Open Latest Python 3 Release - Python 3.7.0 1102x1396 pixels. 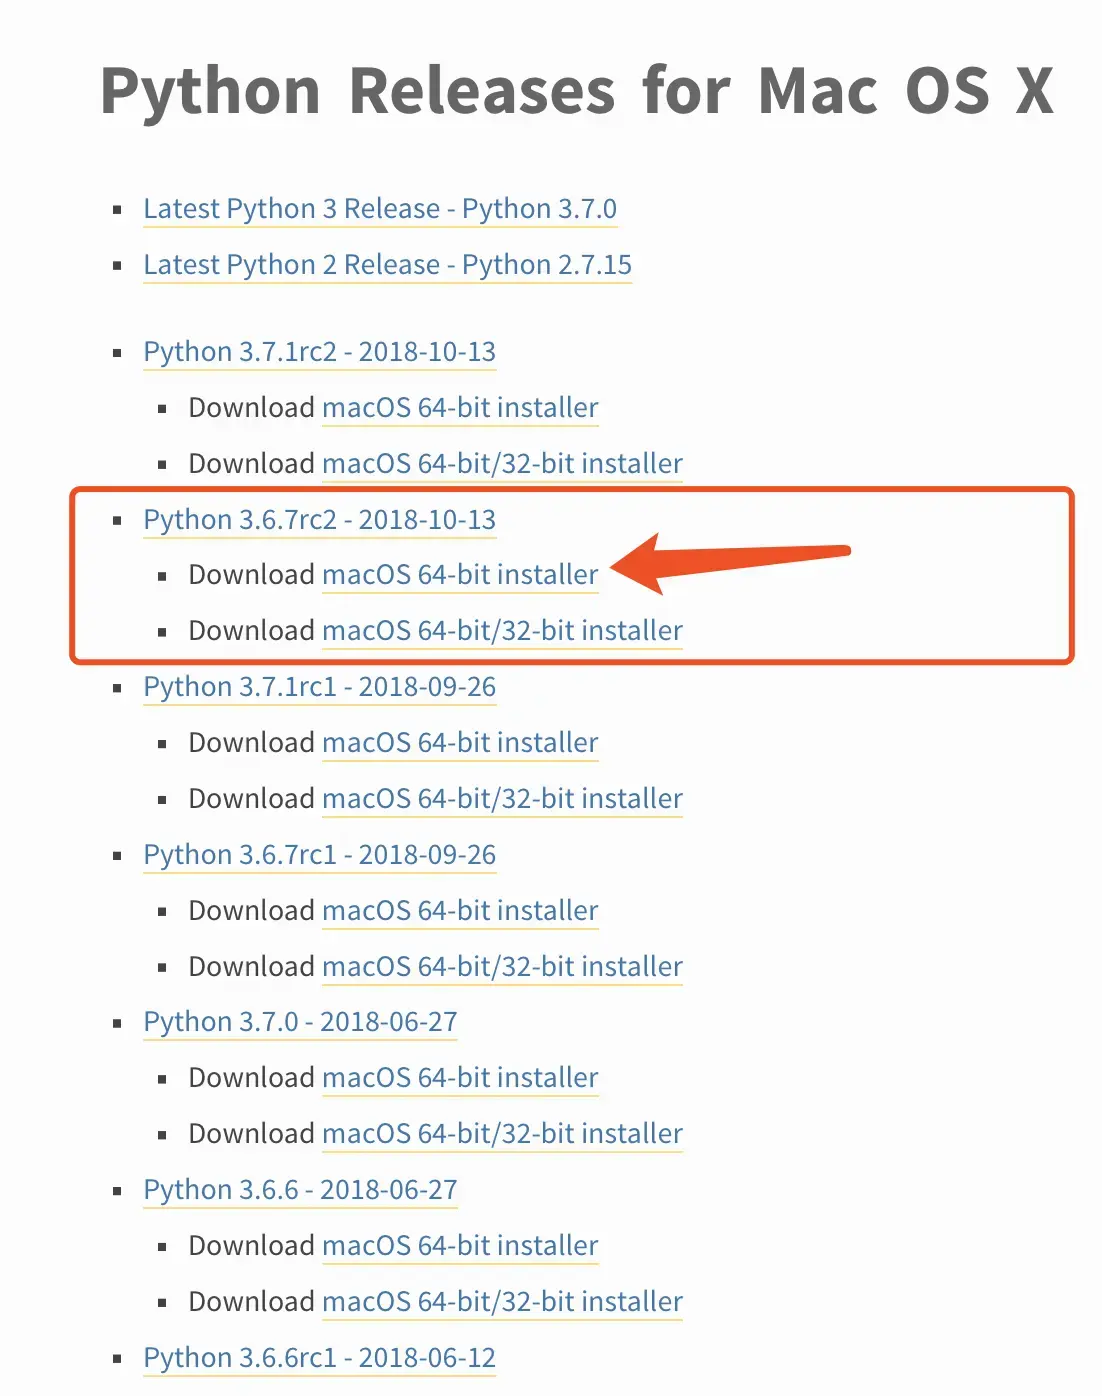tap(380, 209)
